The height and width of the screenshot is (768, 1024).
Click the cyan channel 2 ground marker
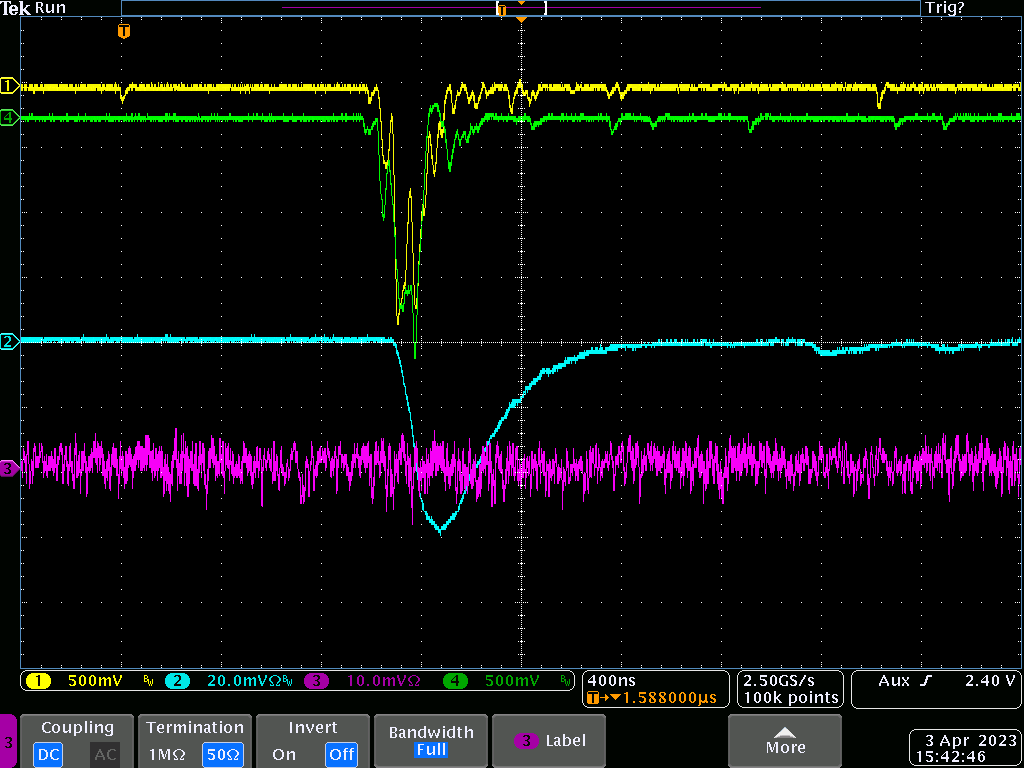point(9,342)
